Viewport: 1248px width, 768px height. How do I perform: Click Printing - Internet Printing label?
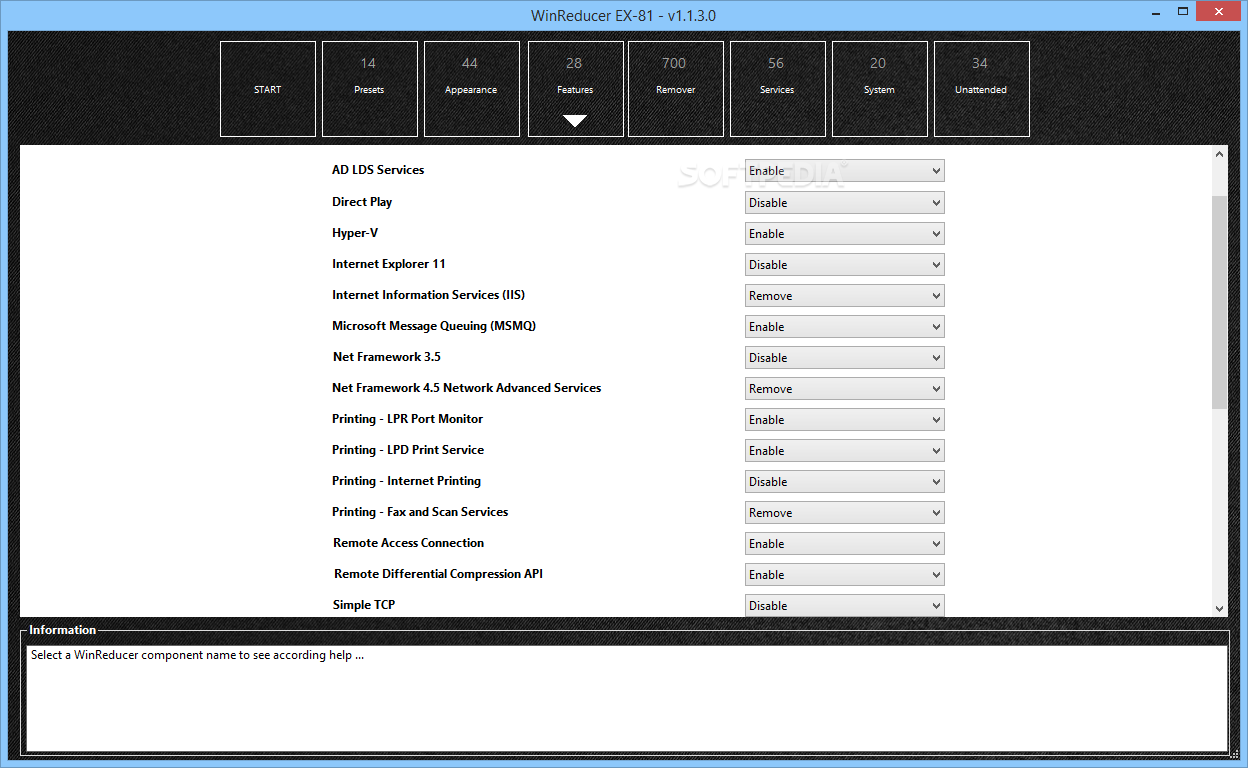(407, 481)
